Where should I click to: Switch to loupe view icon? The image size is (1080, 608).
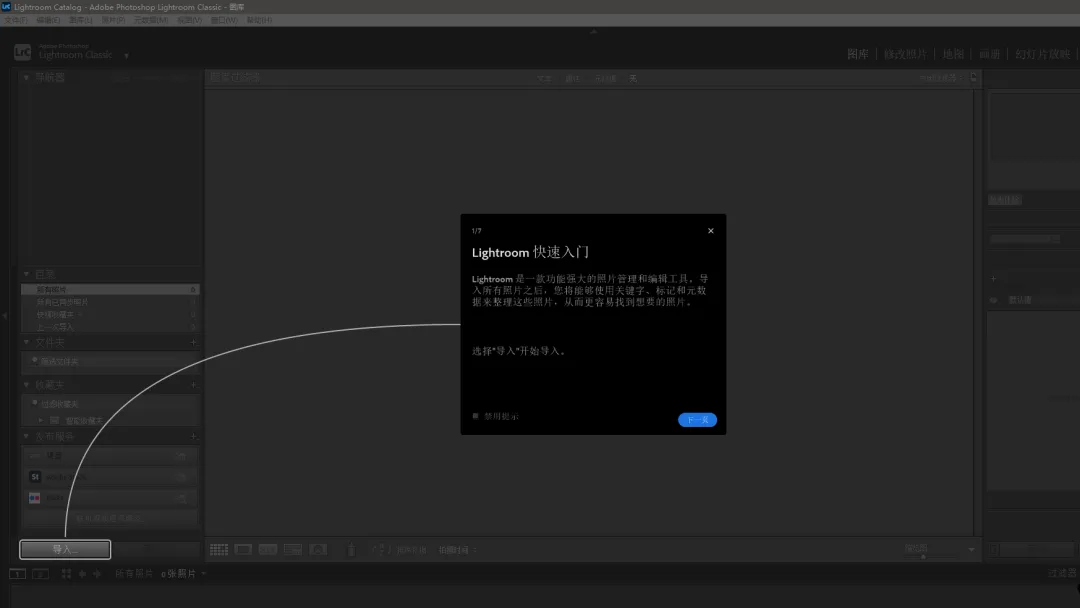click(x=243, y=549)
